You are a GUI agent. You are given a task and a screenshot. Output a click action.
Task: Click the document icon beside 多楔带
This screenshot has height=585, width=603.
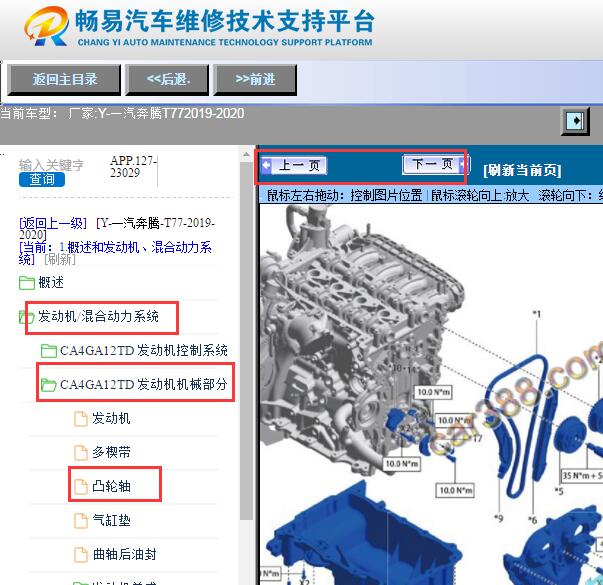point(81,453)
